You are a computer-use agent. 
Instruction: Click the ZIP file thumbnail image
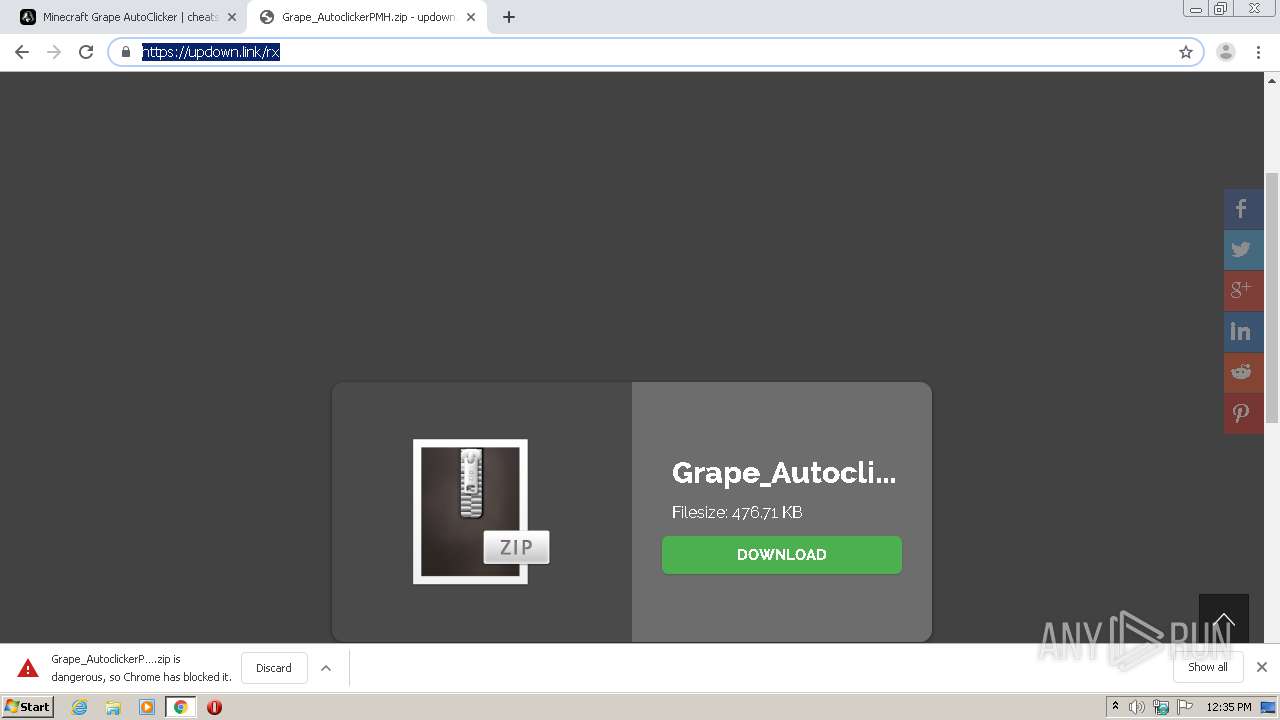click(x=480, y=511)
